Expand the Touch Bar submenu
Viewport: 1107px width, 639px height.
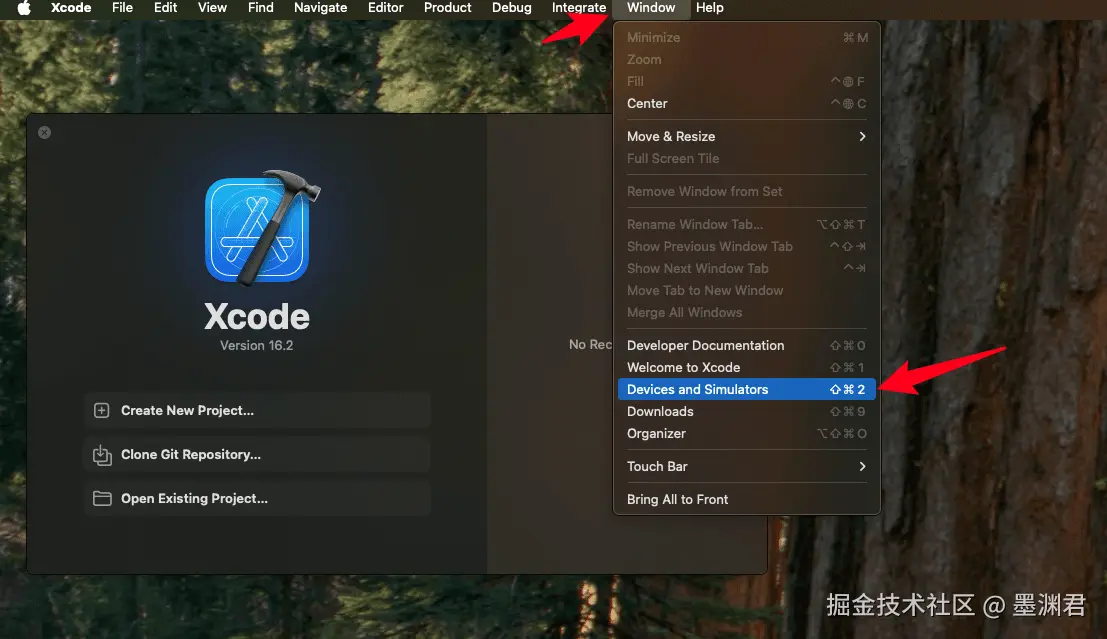coord(746,466)
